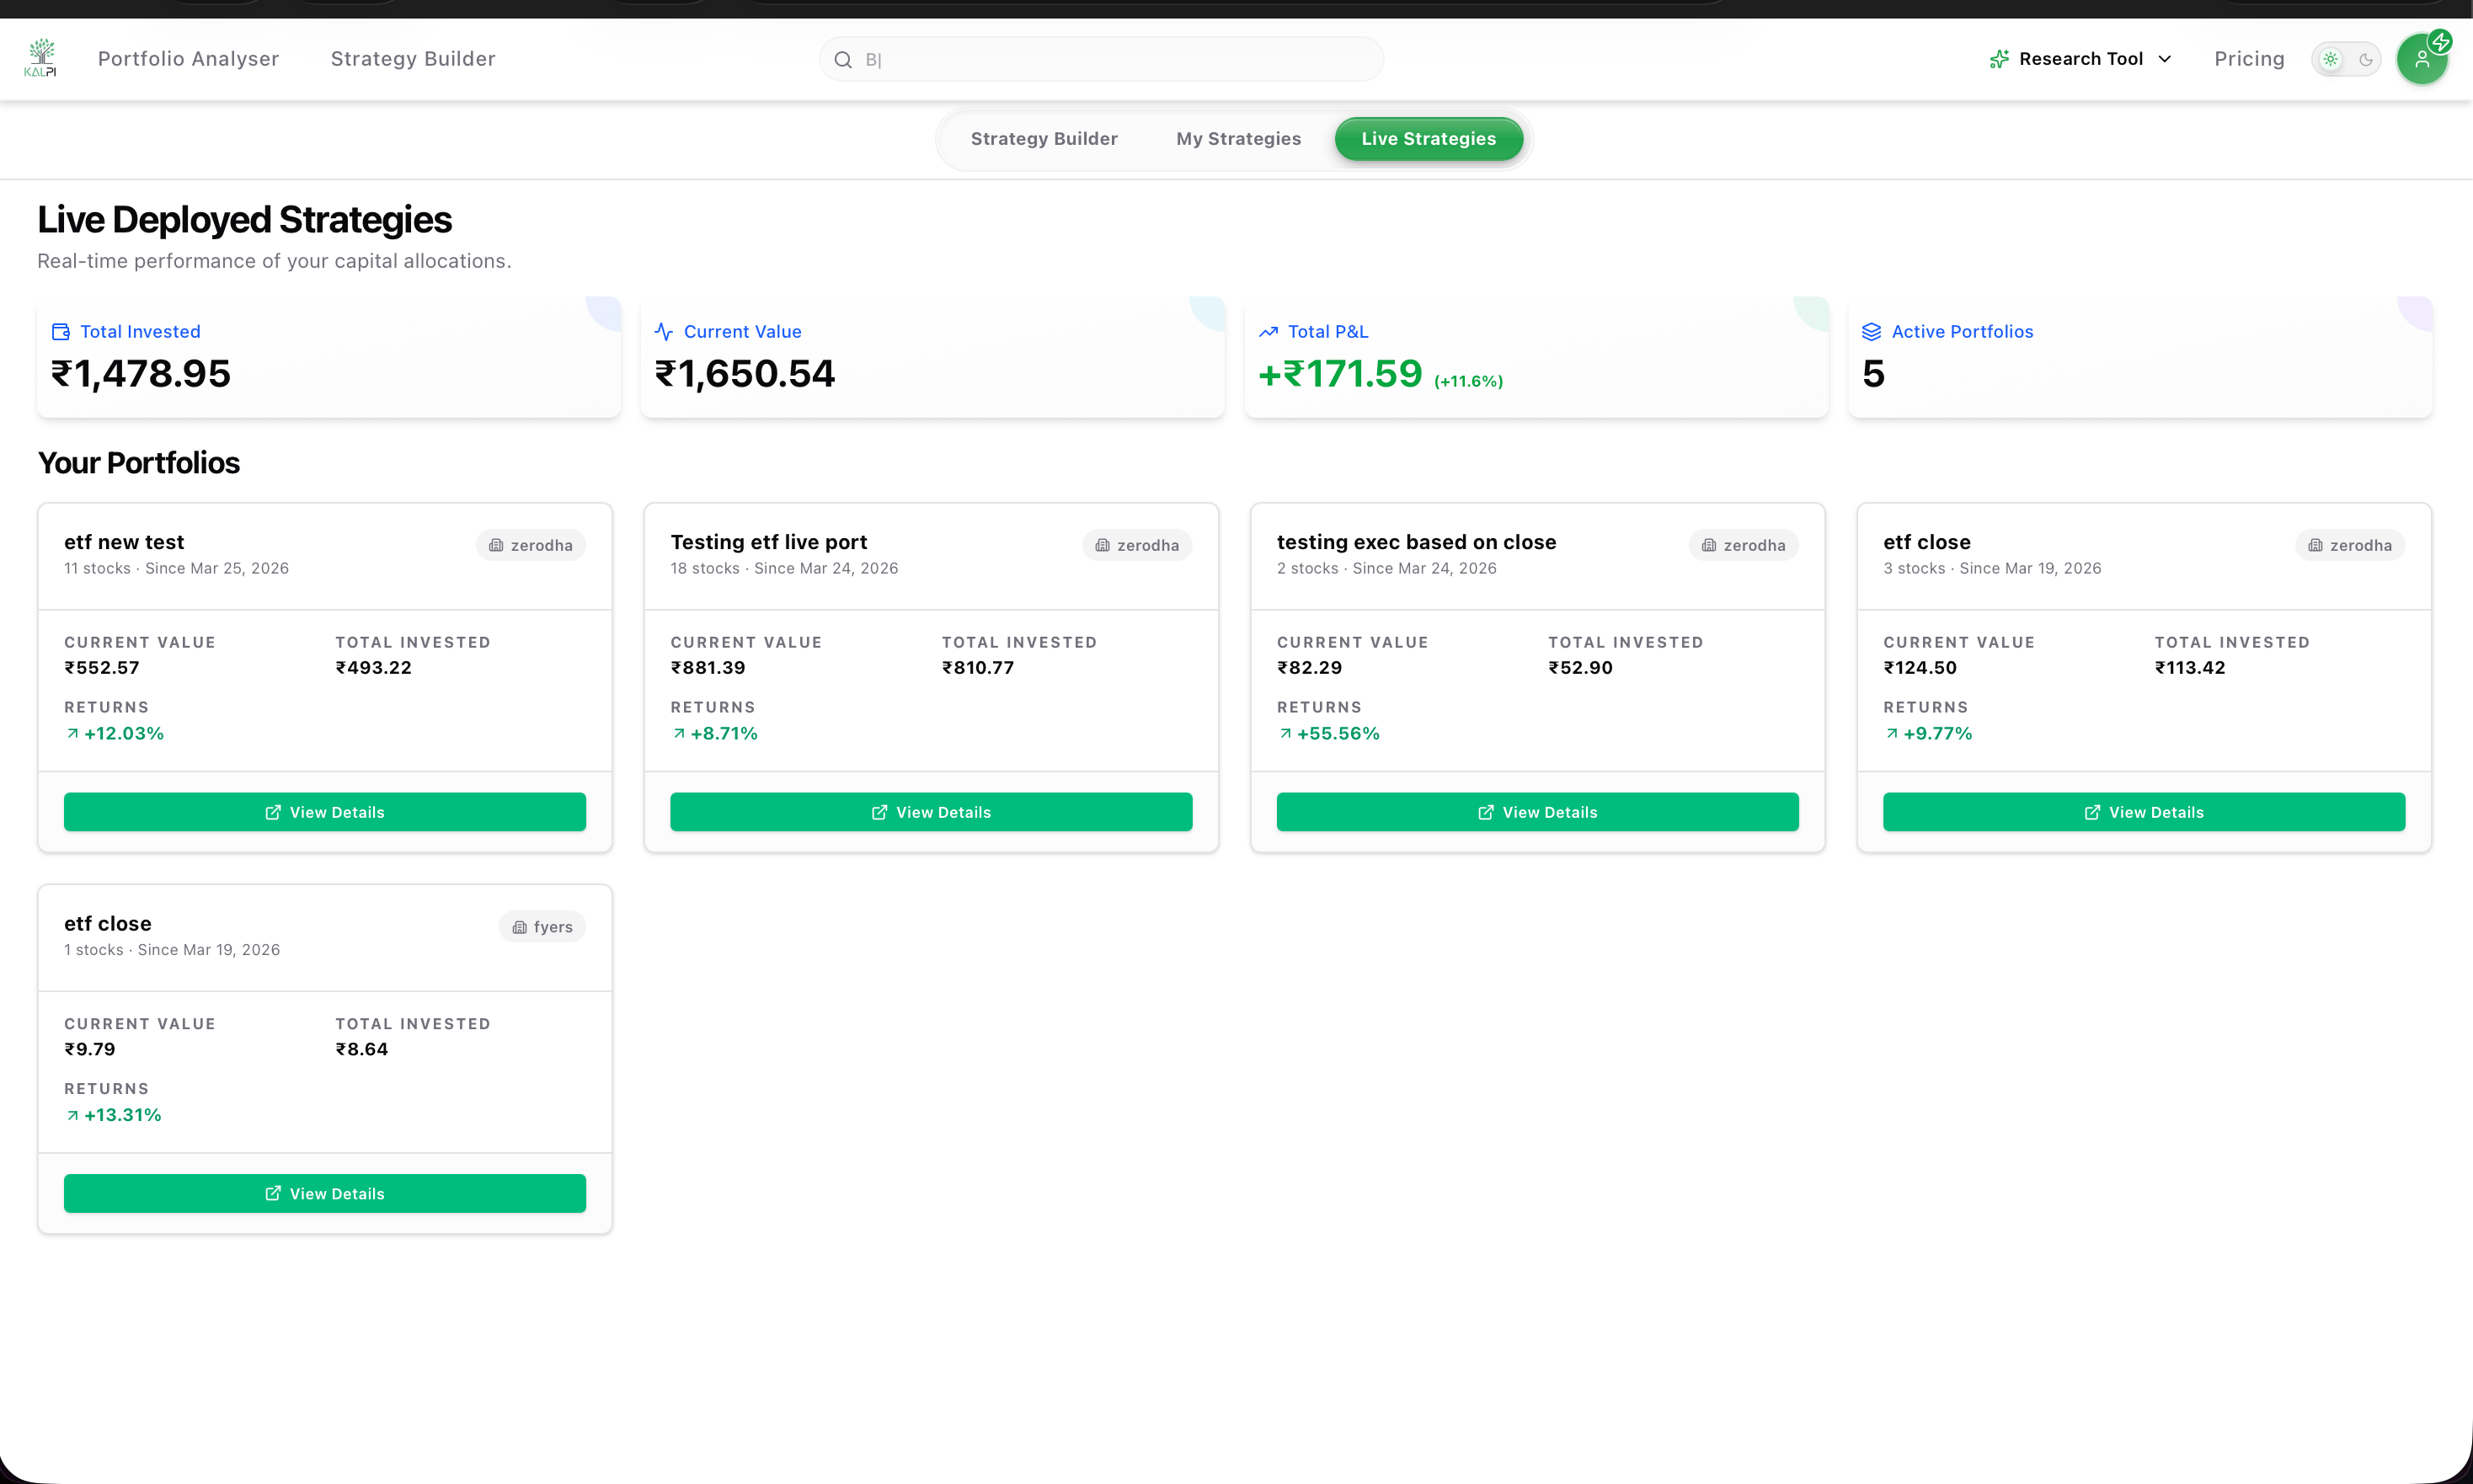Image resolution: width=2473 pixels, height=1484 pixels.
Task: Click the Your Portfolios heading
Action: [x=138, y=463]
